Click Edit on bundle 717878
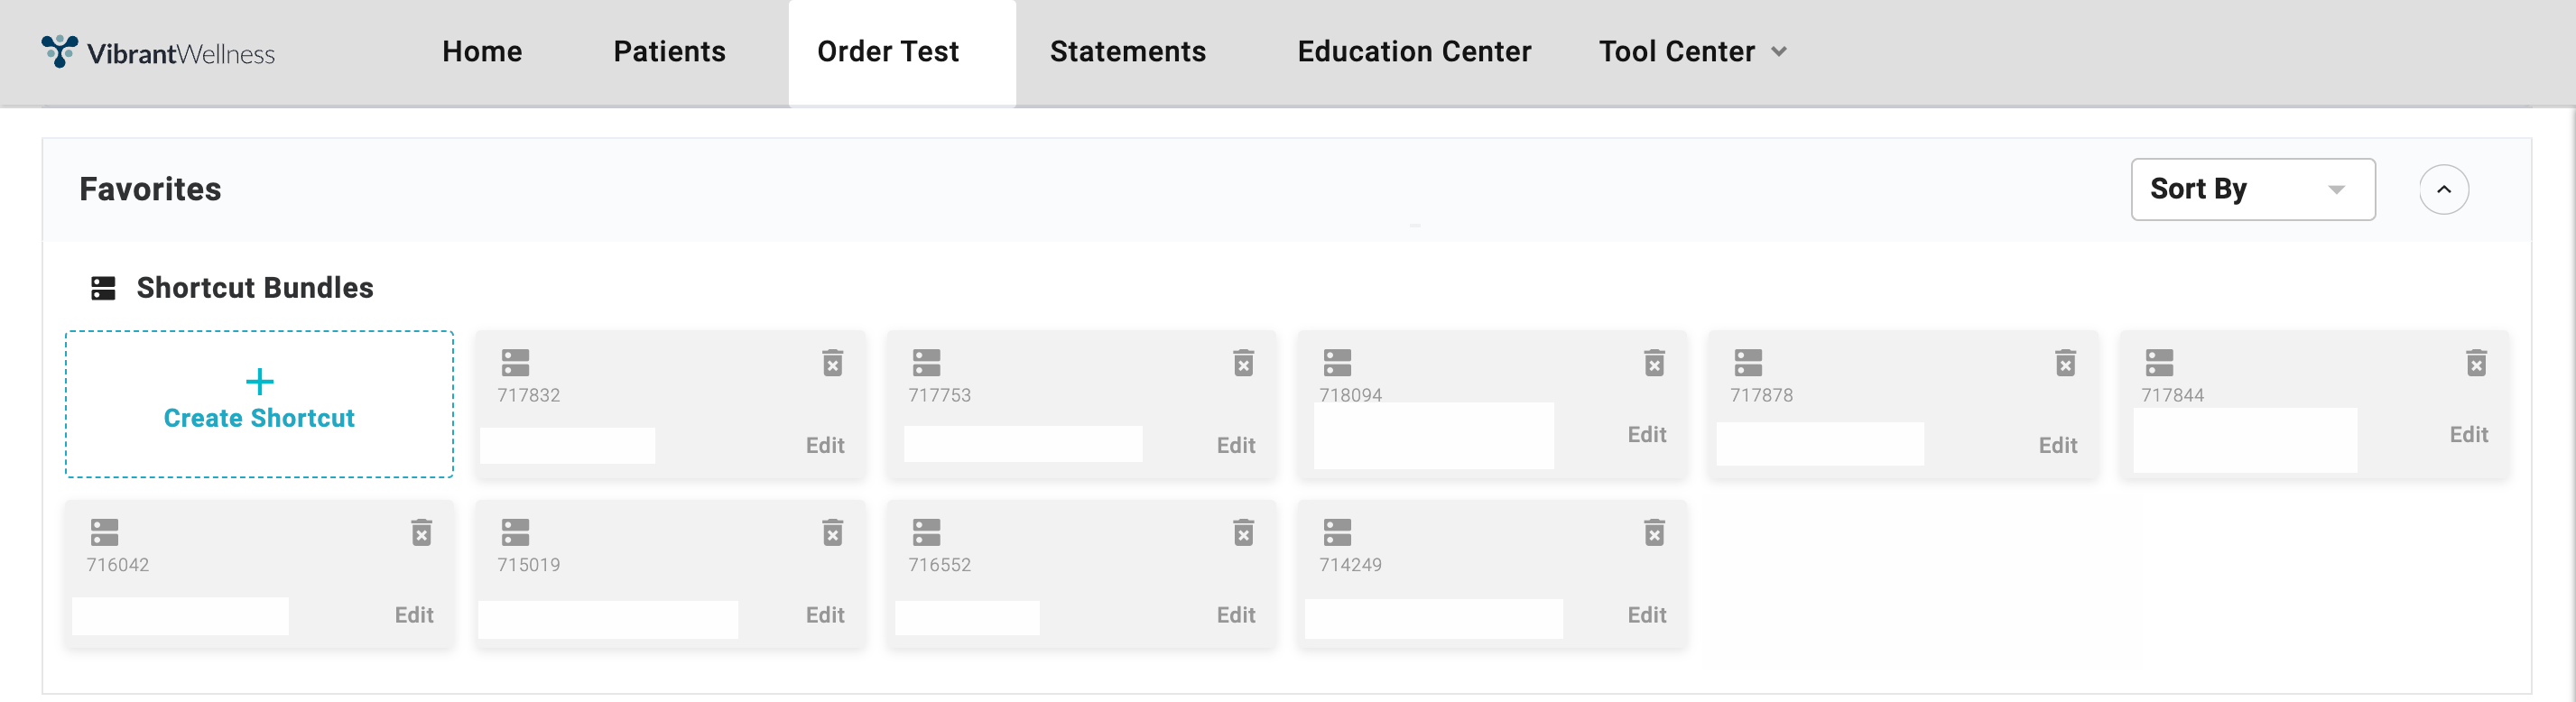 (x=2057, y=445)
